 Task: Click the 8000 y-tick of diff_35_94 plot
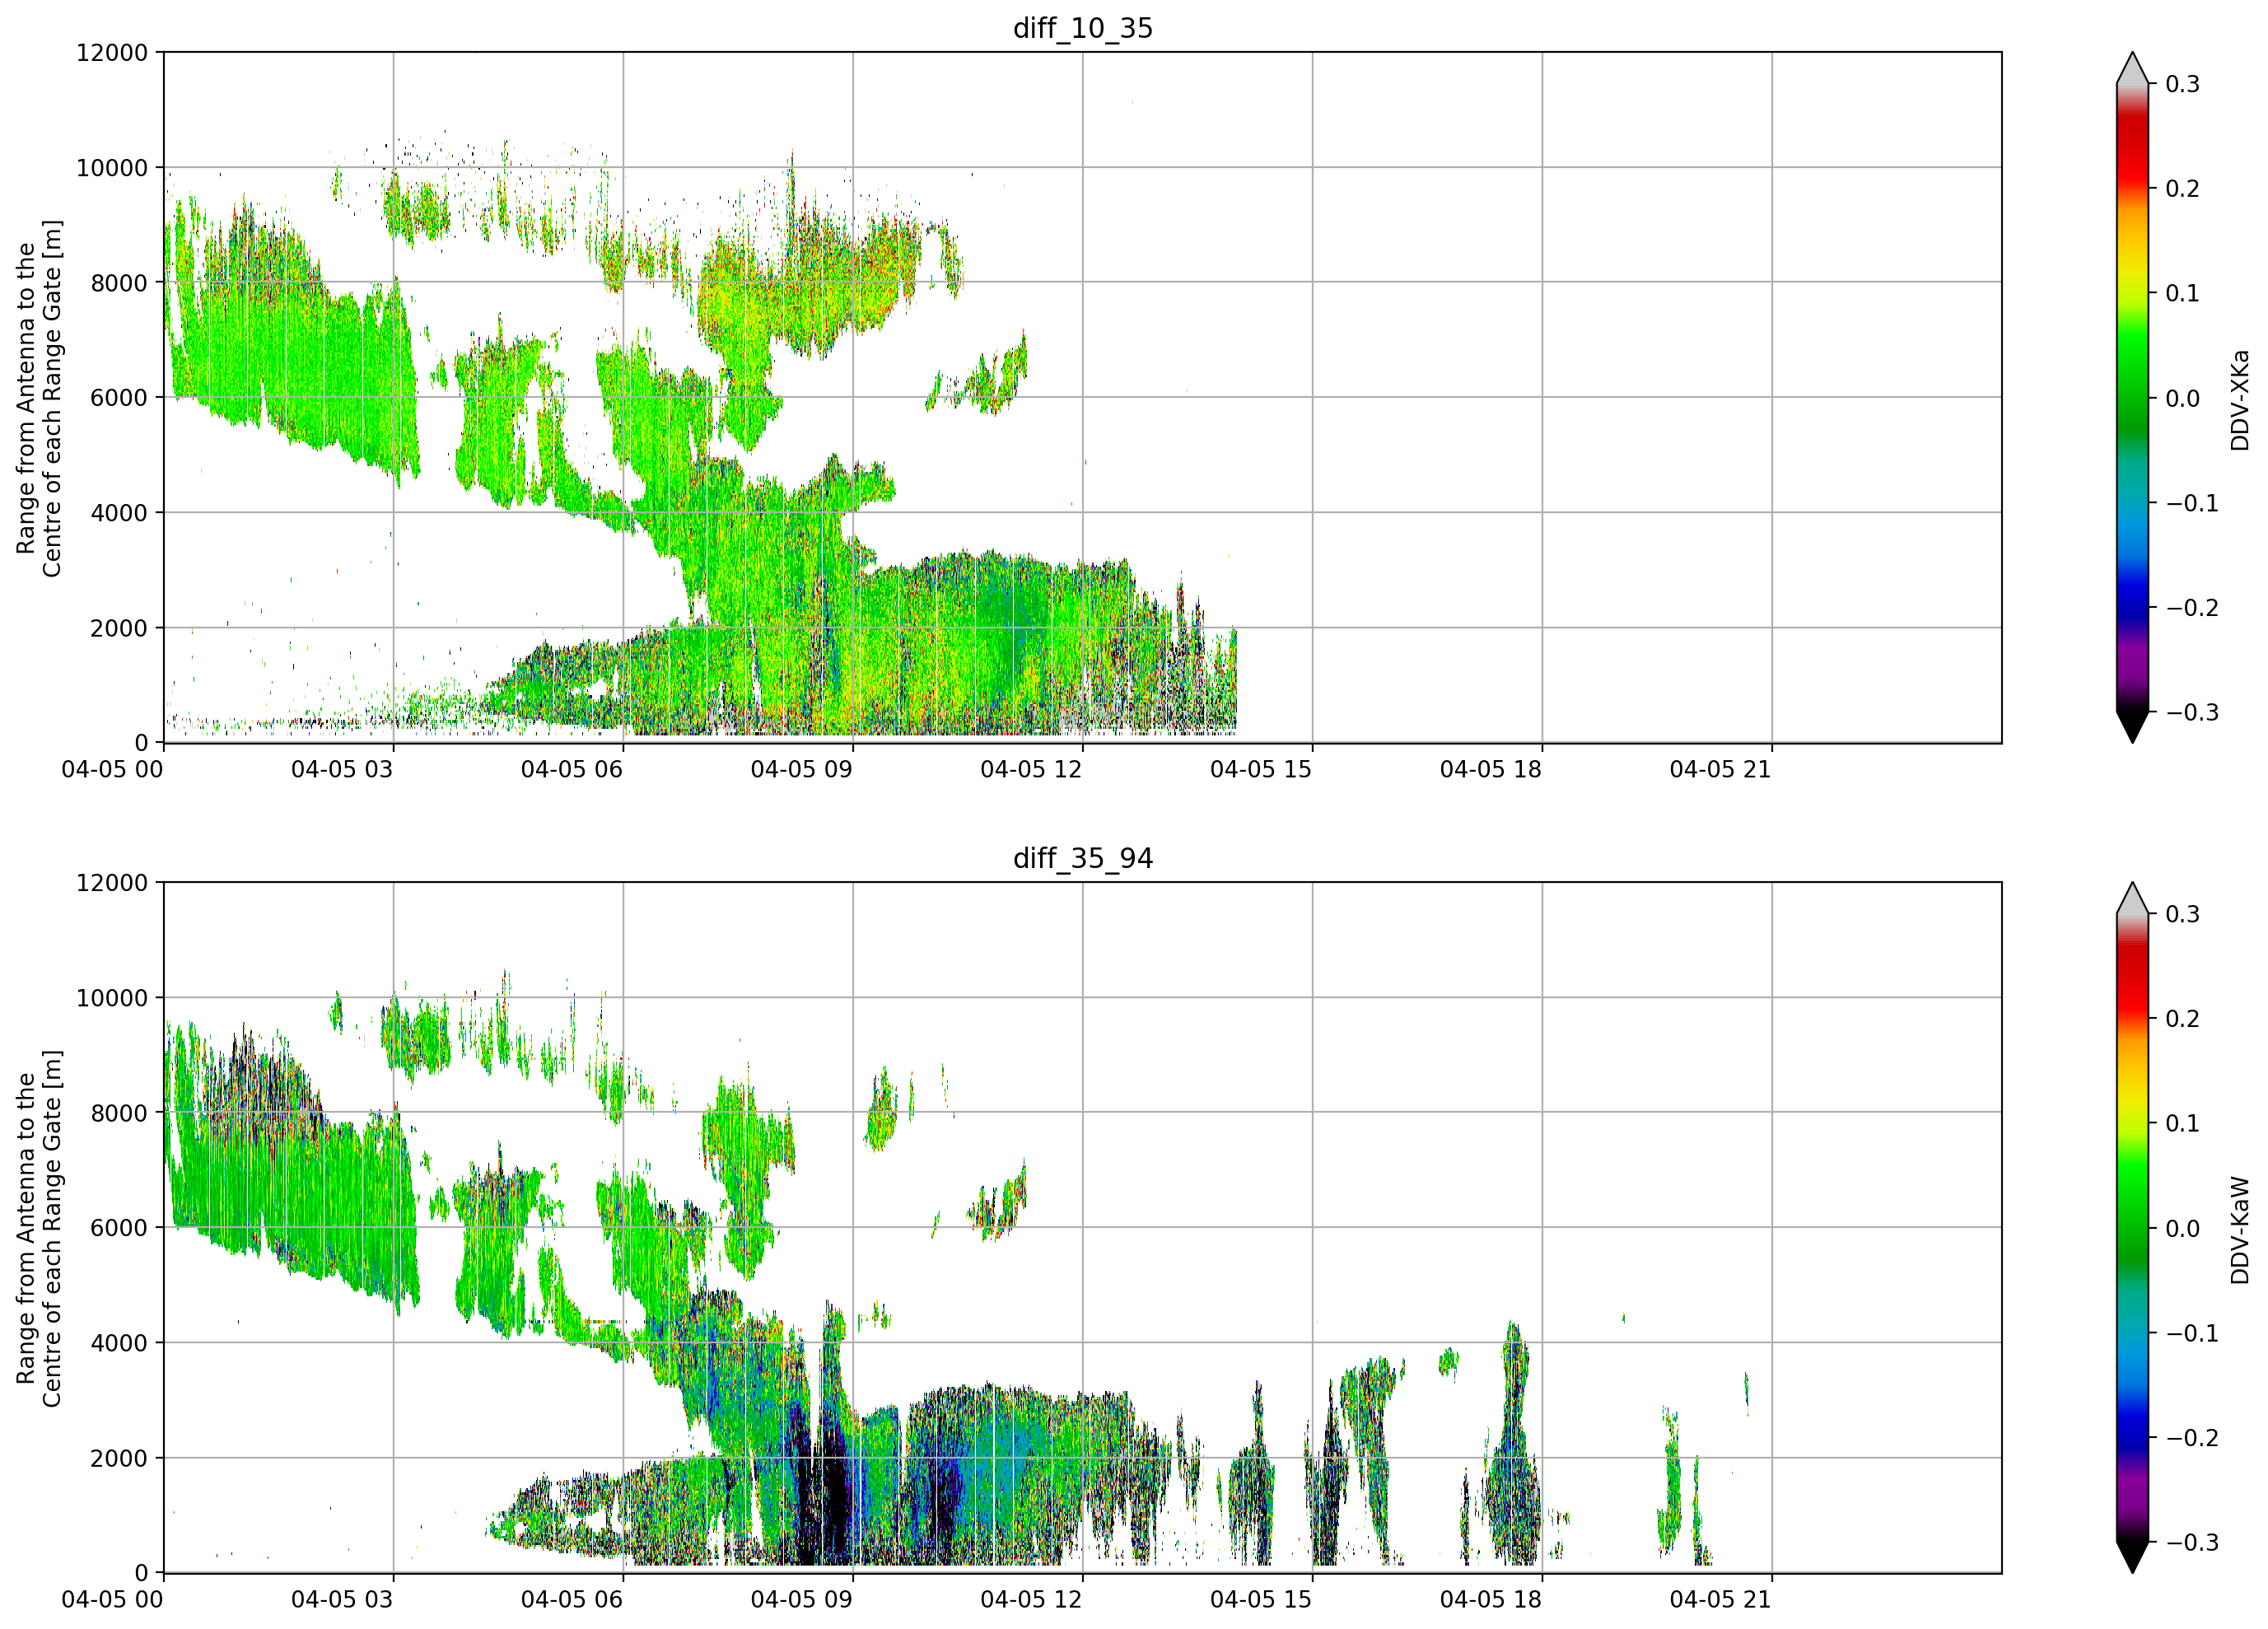[x=119, y=1112]
